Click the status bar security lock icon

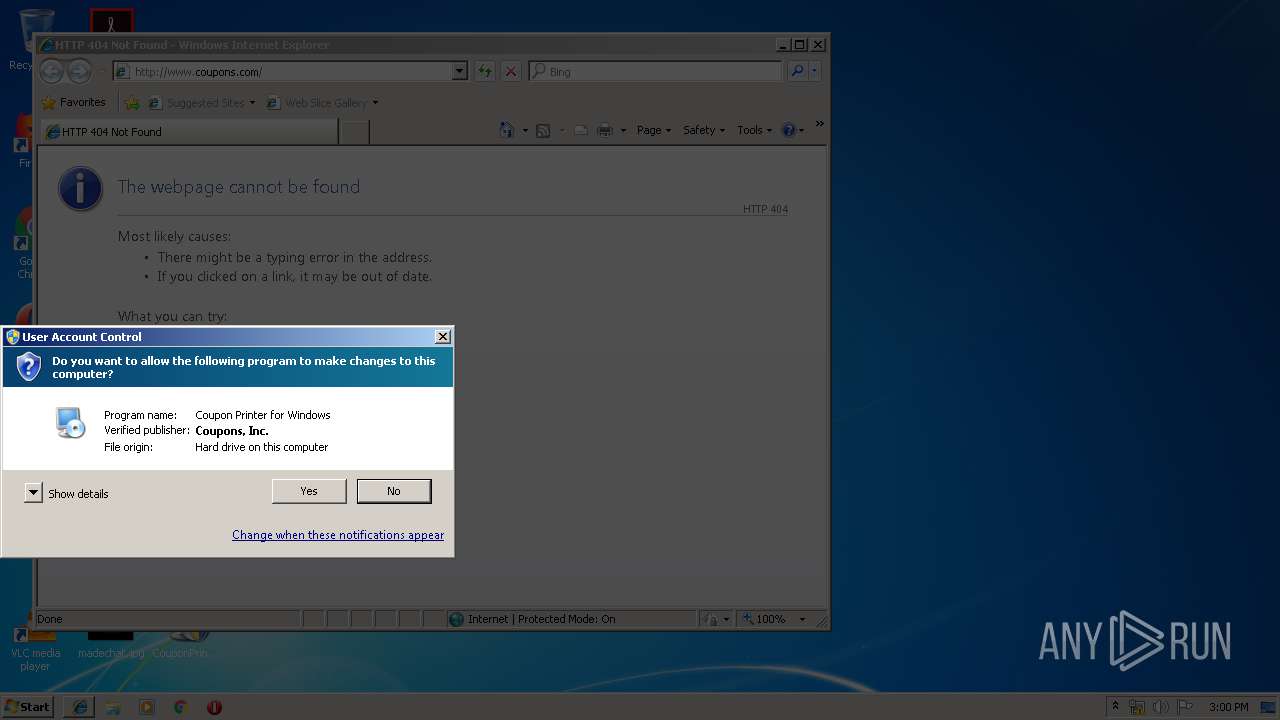tap(710, 619)
